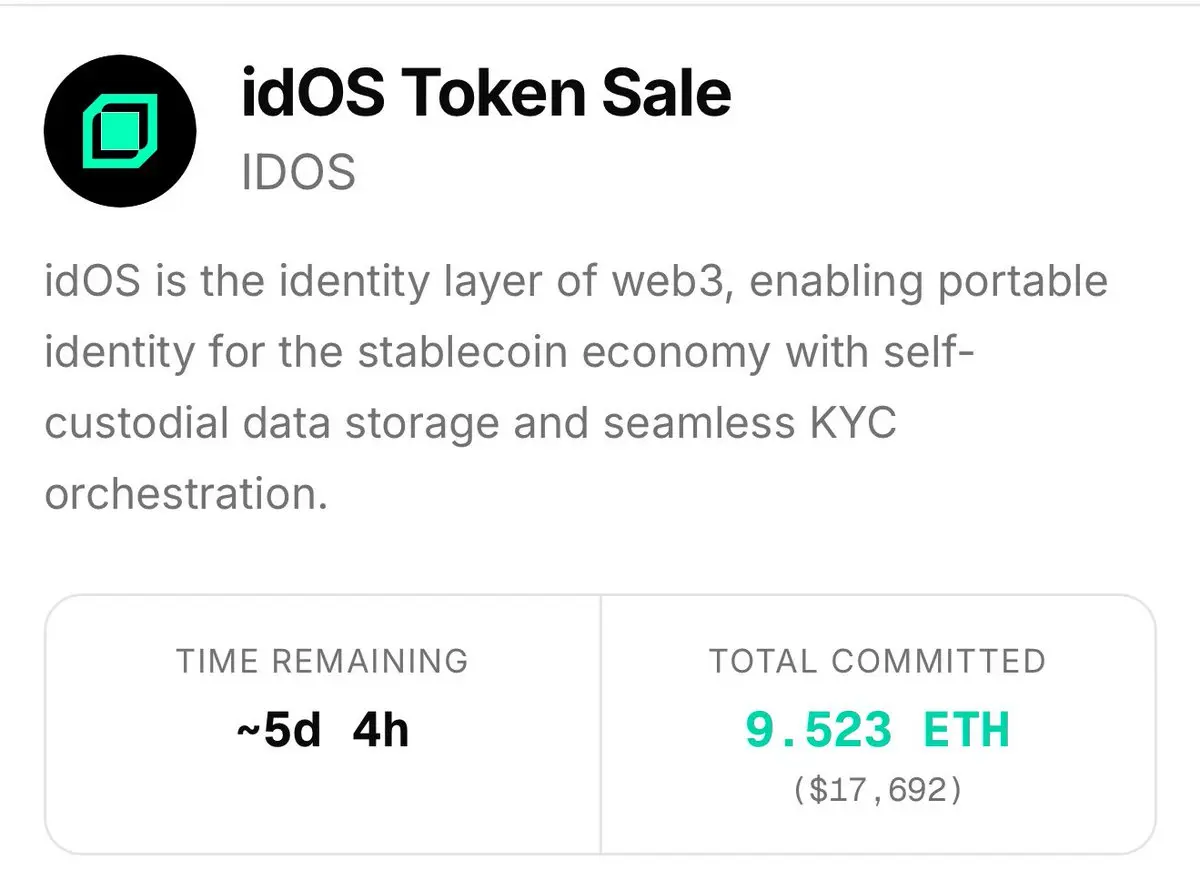Click the ($17,692) dollar value
Screen dimensions: 1200x871
pos(878,791)
